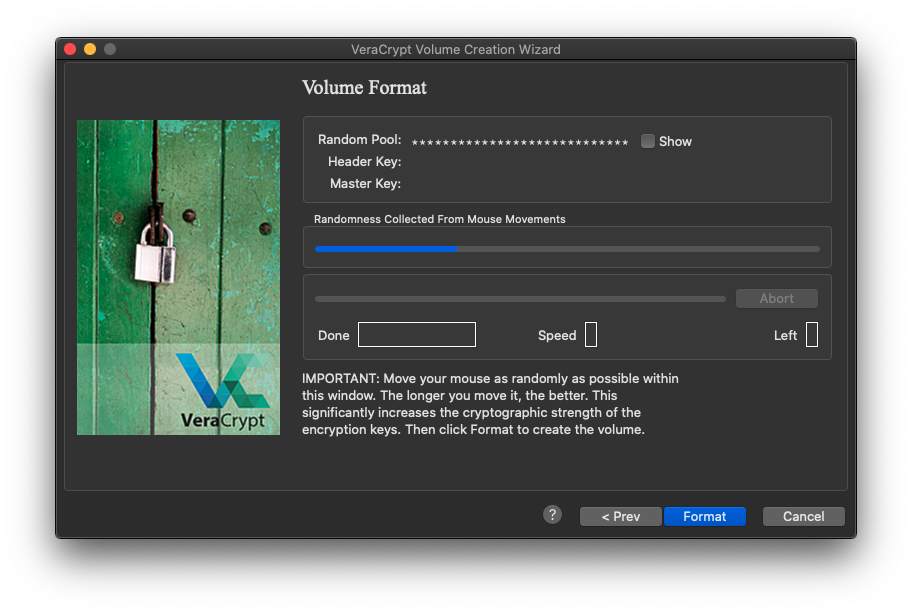Enable the Show random pool checkbox
This screenshot has height=612, width=912.
tap(647, 141)
